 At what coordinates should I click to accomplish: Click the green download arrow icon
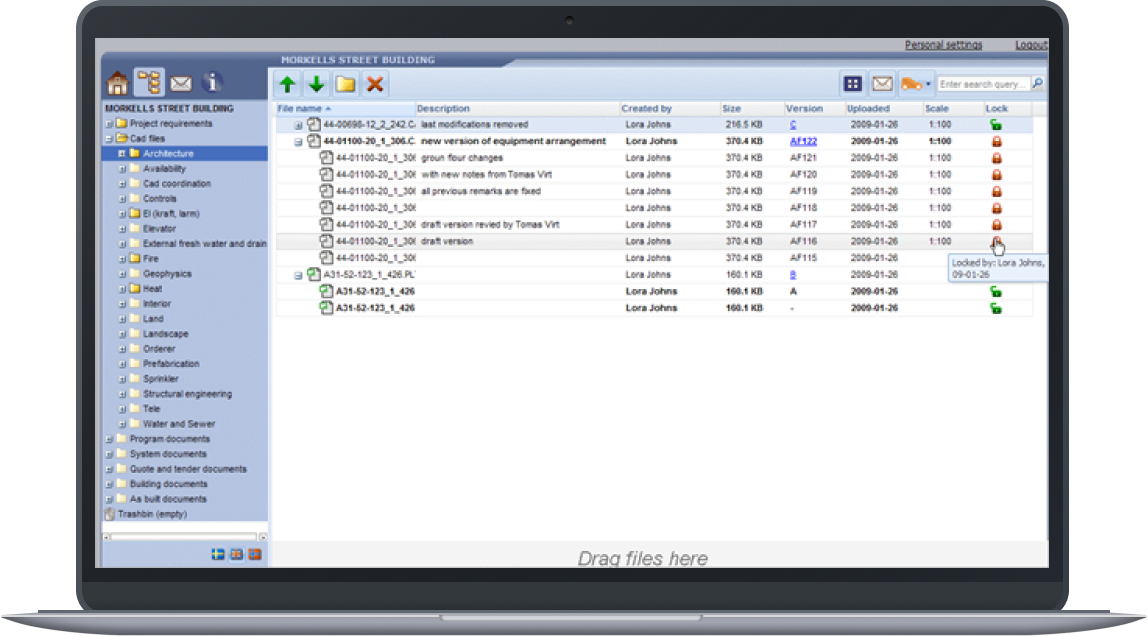316,84
